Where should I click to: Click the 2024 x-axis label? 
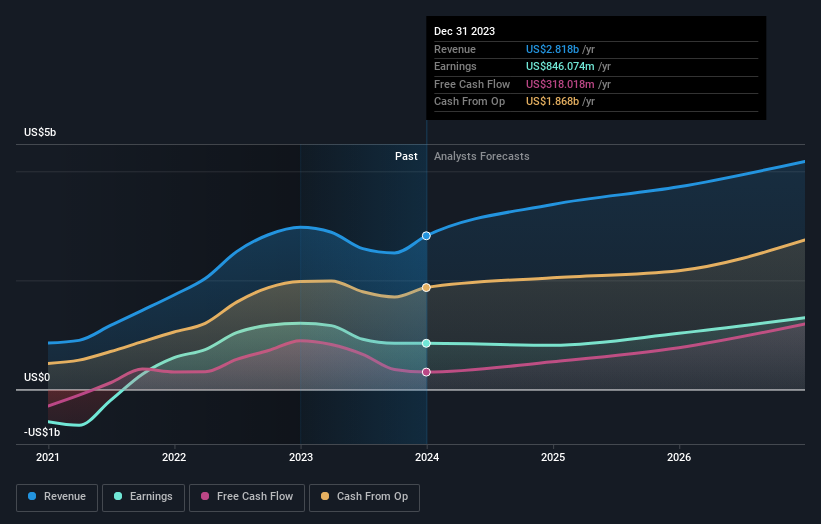point(427,458)
